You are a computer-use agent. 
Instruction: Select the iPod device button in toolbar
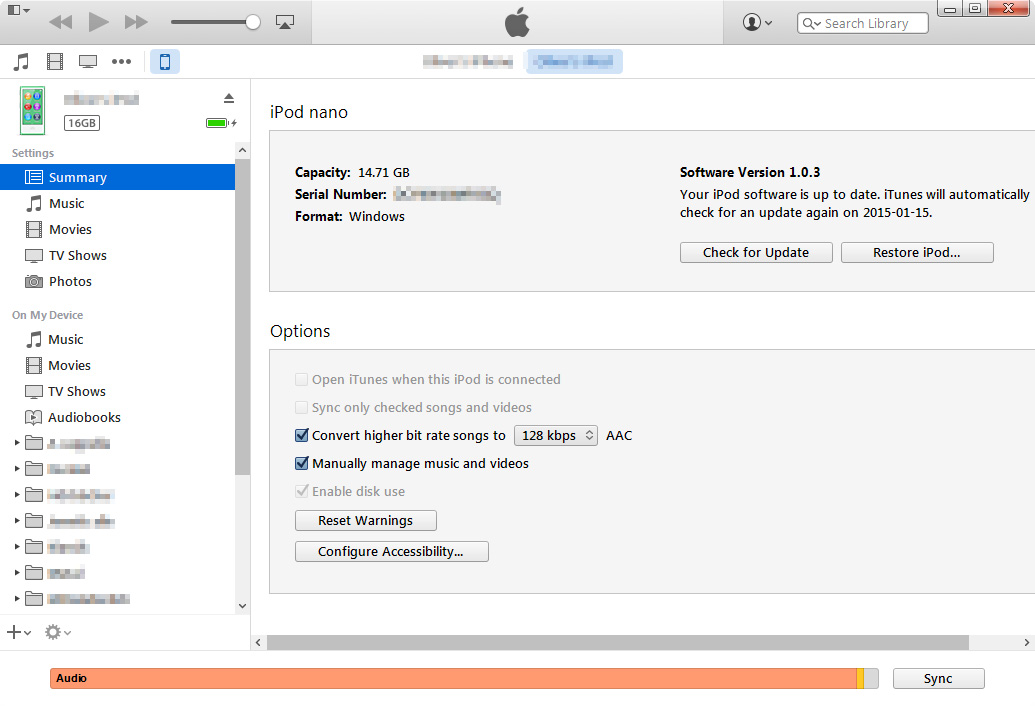pyautogui.click(x=165, y=62)
